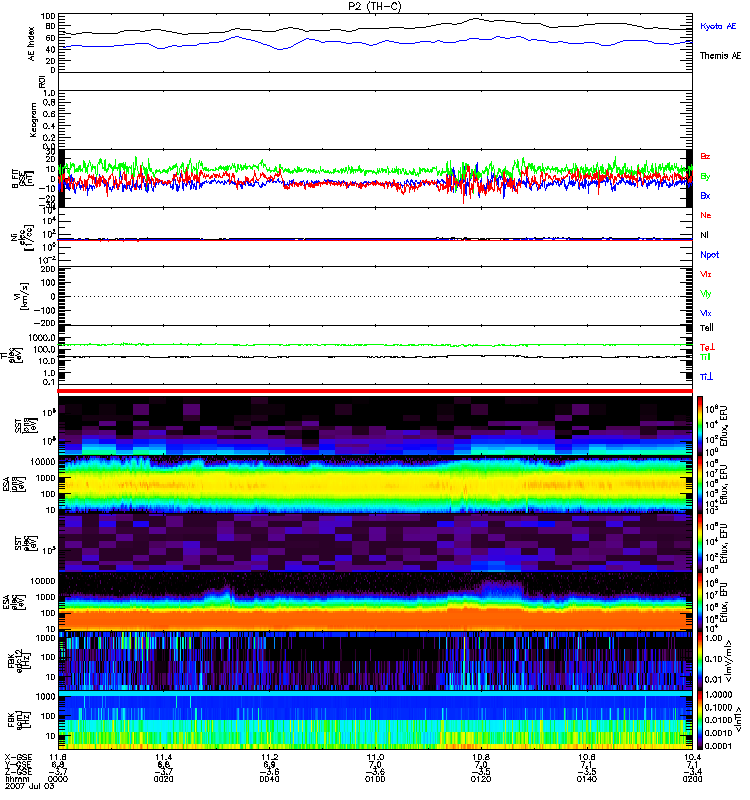Click the date label 2007 Jul 03
This screenshot has width=750, height=800.
pyautogui.click(x=30, y=786)
